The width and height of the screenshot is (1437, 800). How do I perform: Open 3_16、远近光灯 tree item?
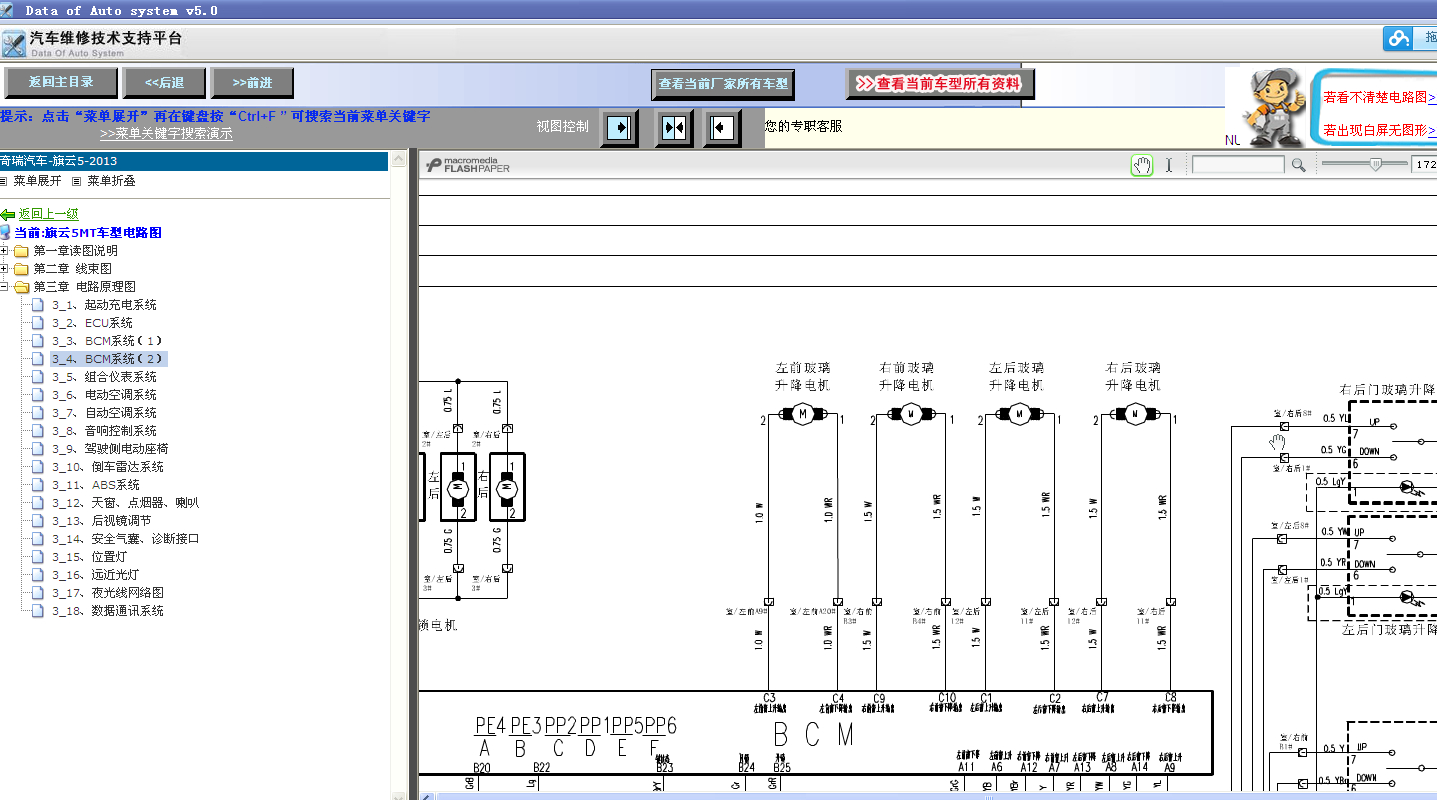click(x=96, y=575)
